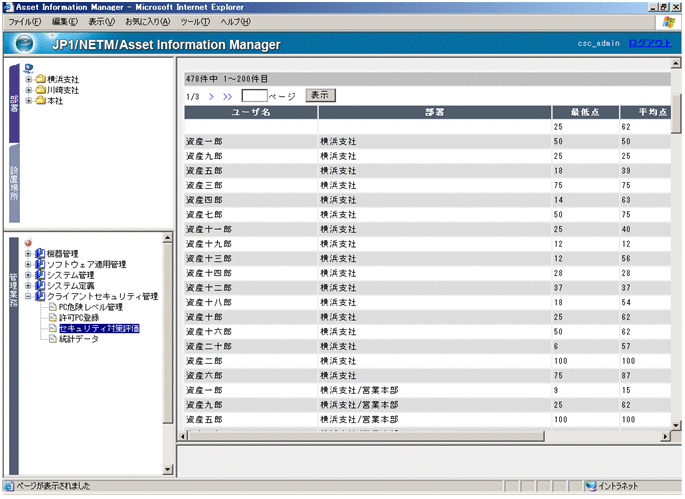The height and width of the screenshot is (499, 685).
Task: Expand the 横浜支社 tree node
Action: click(x=28, y=79)
